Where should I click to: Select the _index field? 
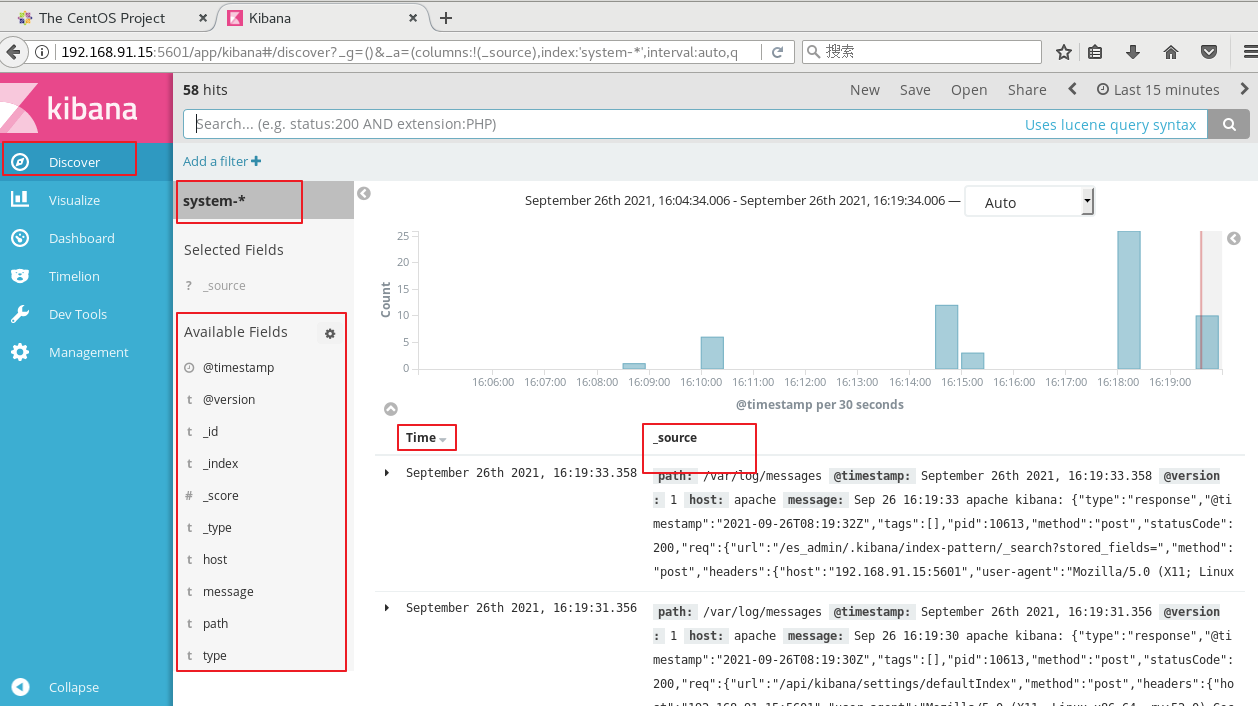(x=220, y=464)
